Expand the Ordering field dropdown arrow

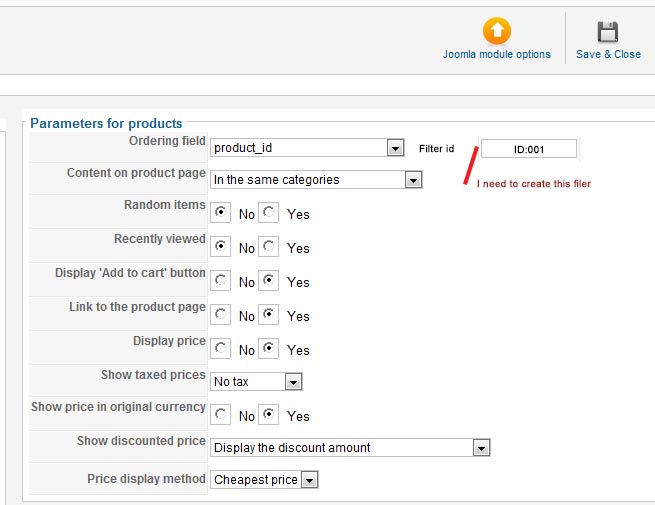(x=395, y=148)
